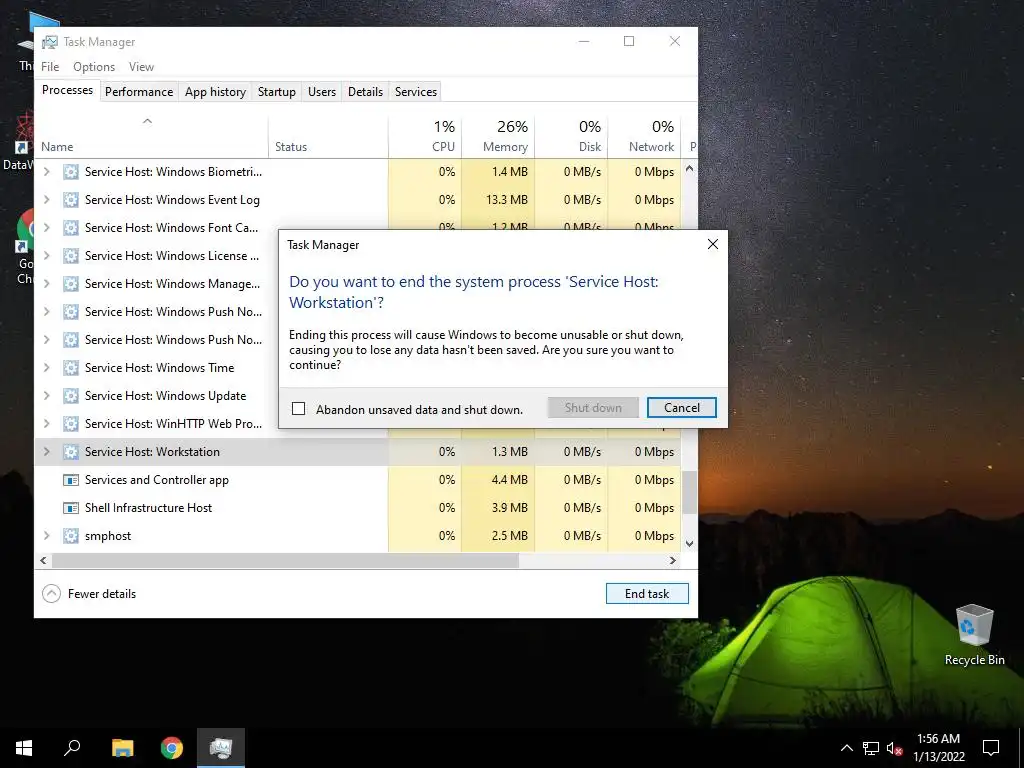
Task: Sort by Network usage column
Action: [x=645, y=138]
